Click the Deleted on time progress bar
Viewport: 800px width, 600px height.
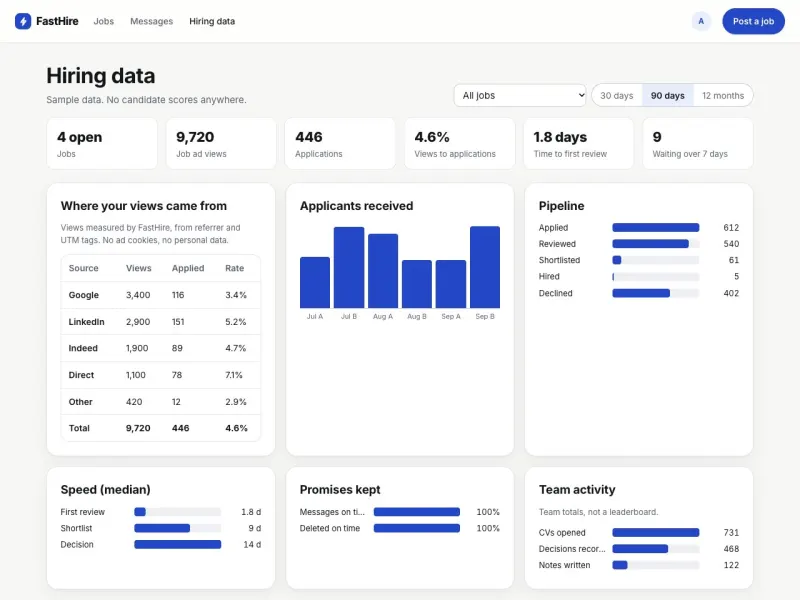click(417, 528)
